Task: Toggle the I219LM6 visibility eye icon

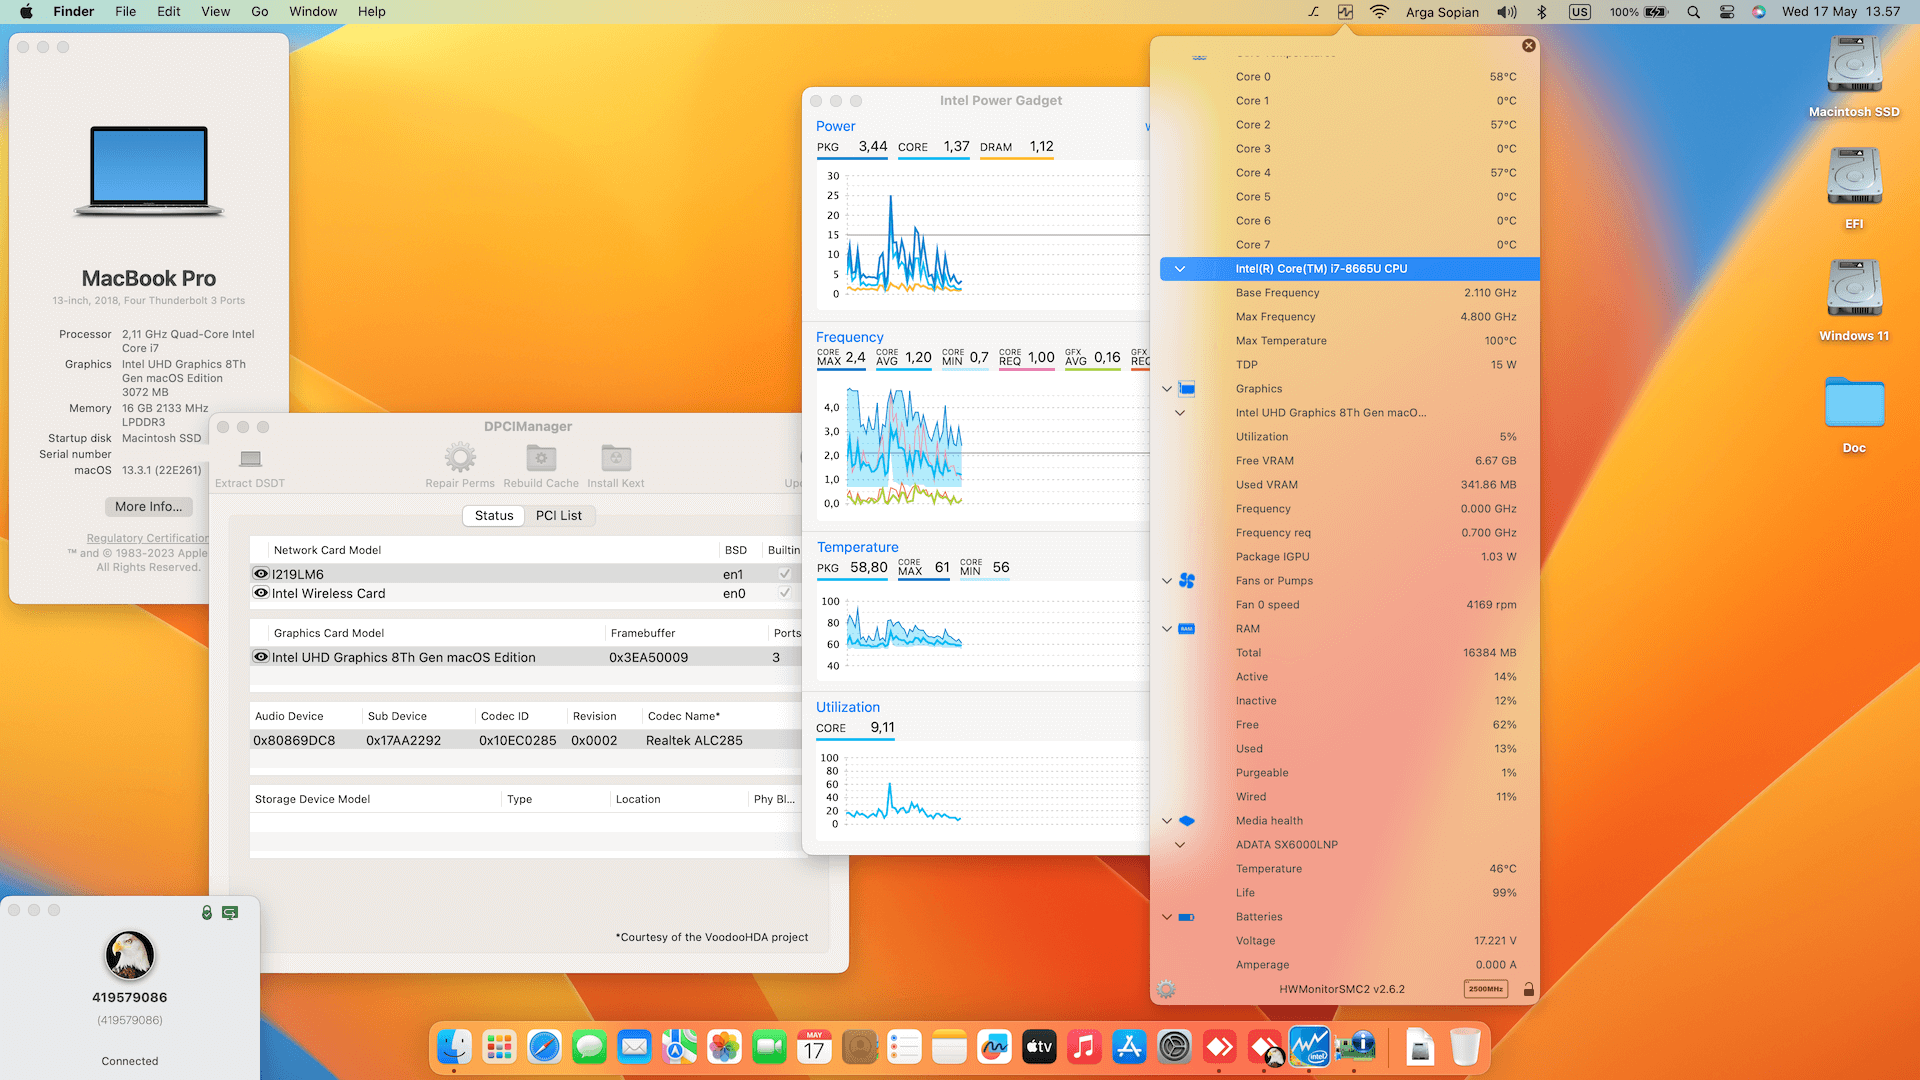Action: pyautogui.click(x=261, y=574)
